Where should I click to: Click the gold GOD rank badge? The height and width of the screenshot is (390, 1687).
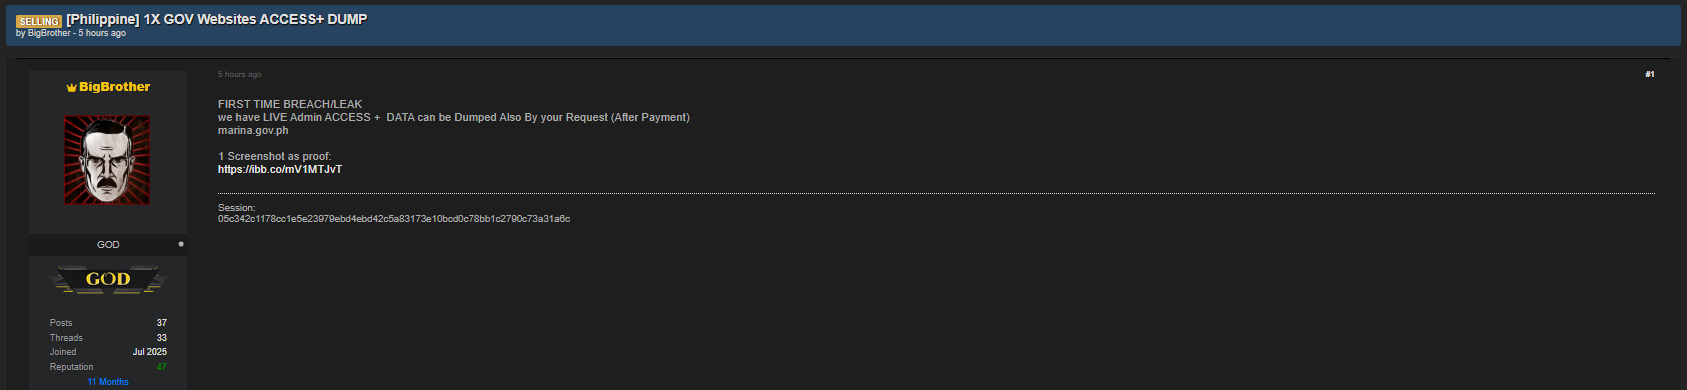108,279
